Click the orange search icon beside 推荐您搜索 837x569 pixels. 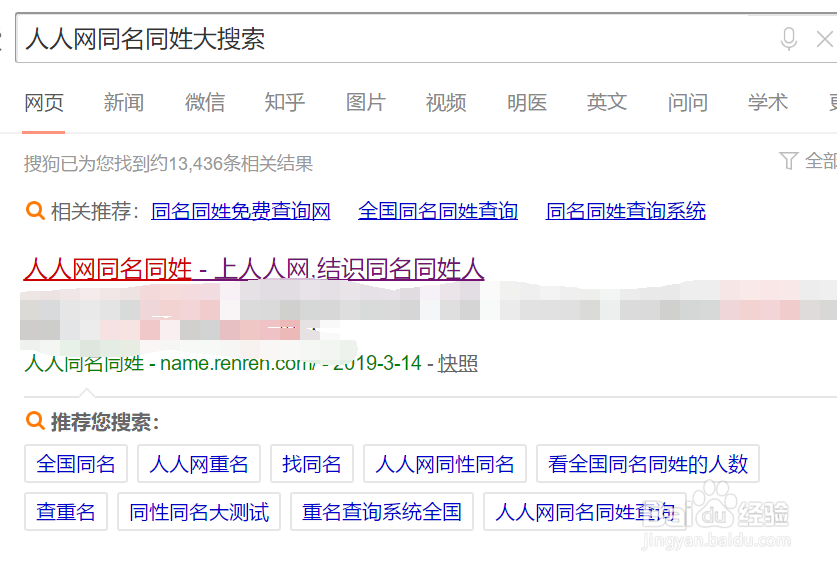coord(35,421)
